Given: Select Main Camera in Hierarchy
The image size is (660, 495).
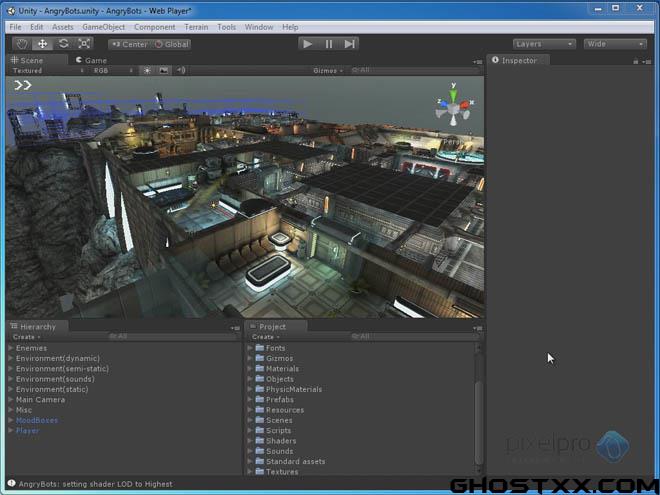Looking at the screenshot, I should point(40,399).
